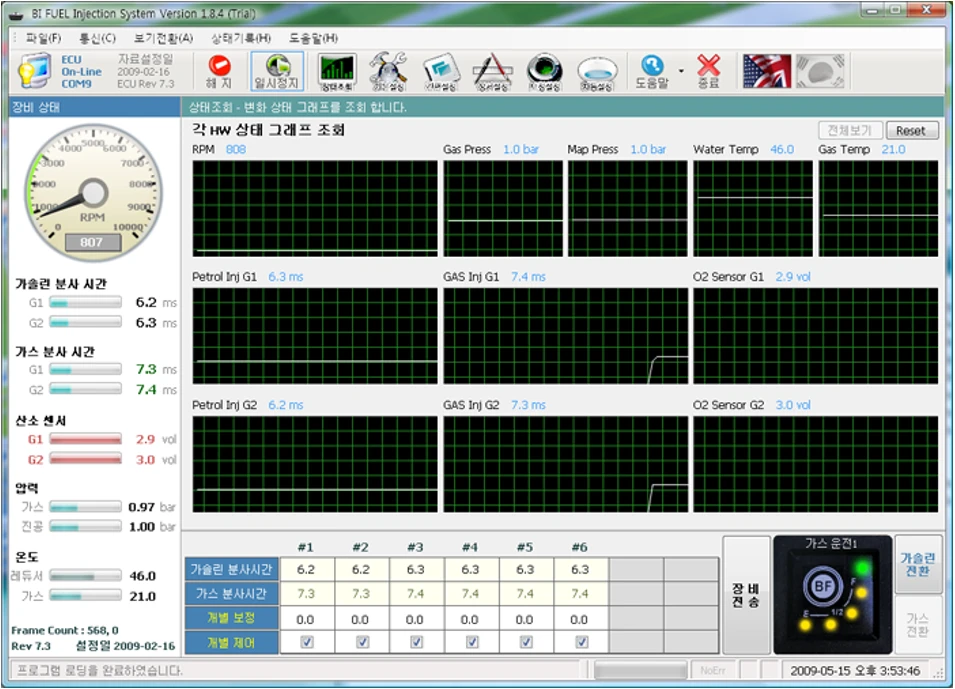
Task: Click the 산소 센서 G1 red bar
Action: (x=85, y=439)
